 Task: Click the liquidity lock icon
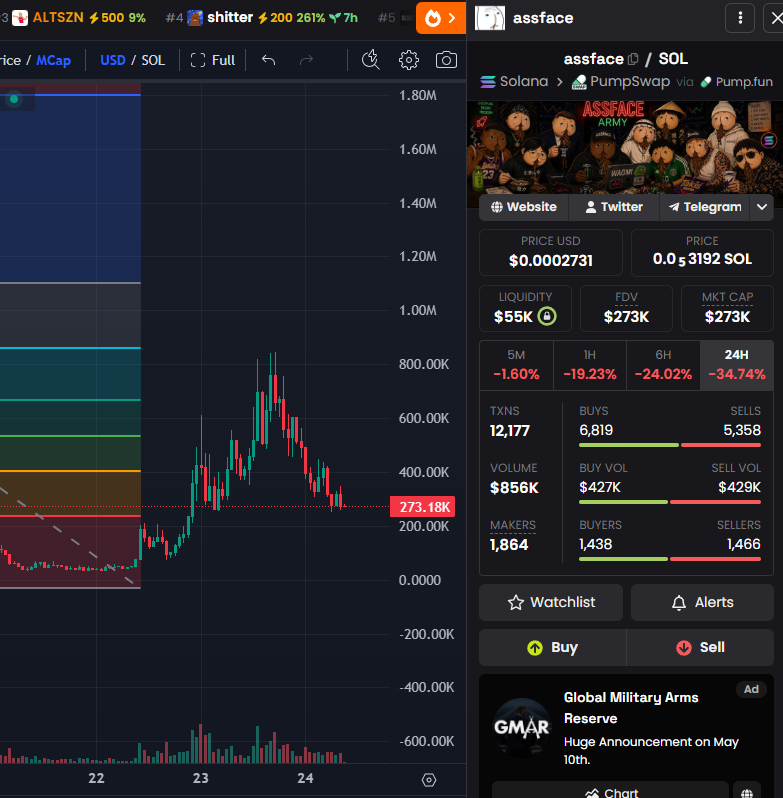coord(547,316)
